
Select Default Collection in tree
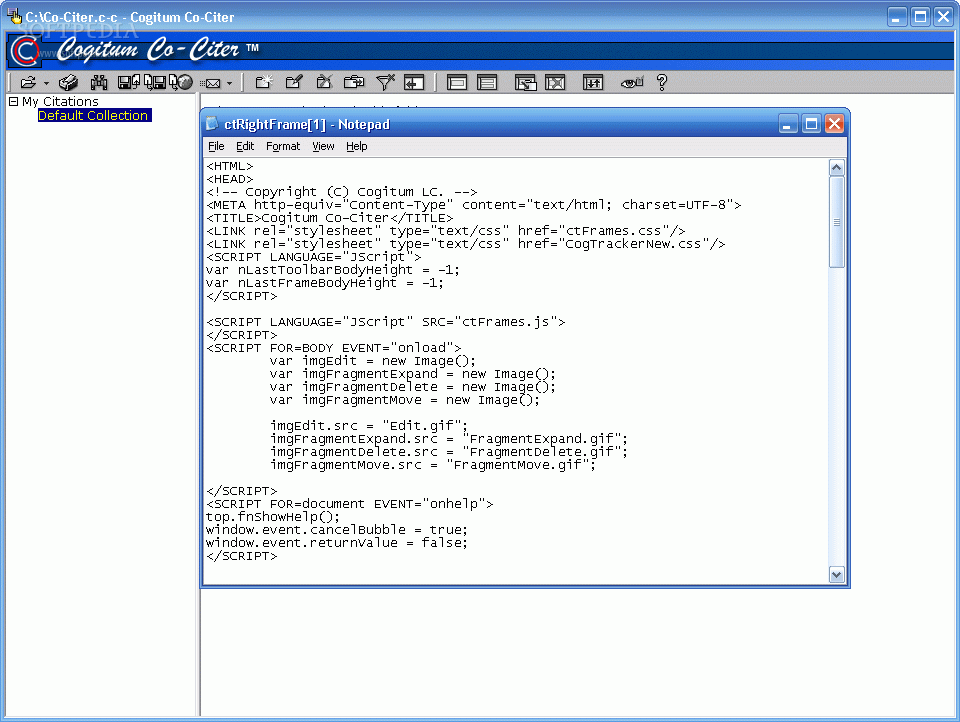(x=94, y=115)
